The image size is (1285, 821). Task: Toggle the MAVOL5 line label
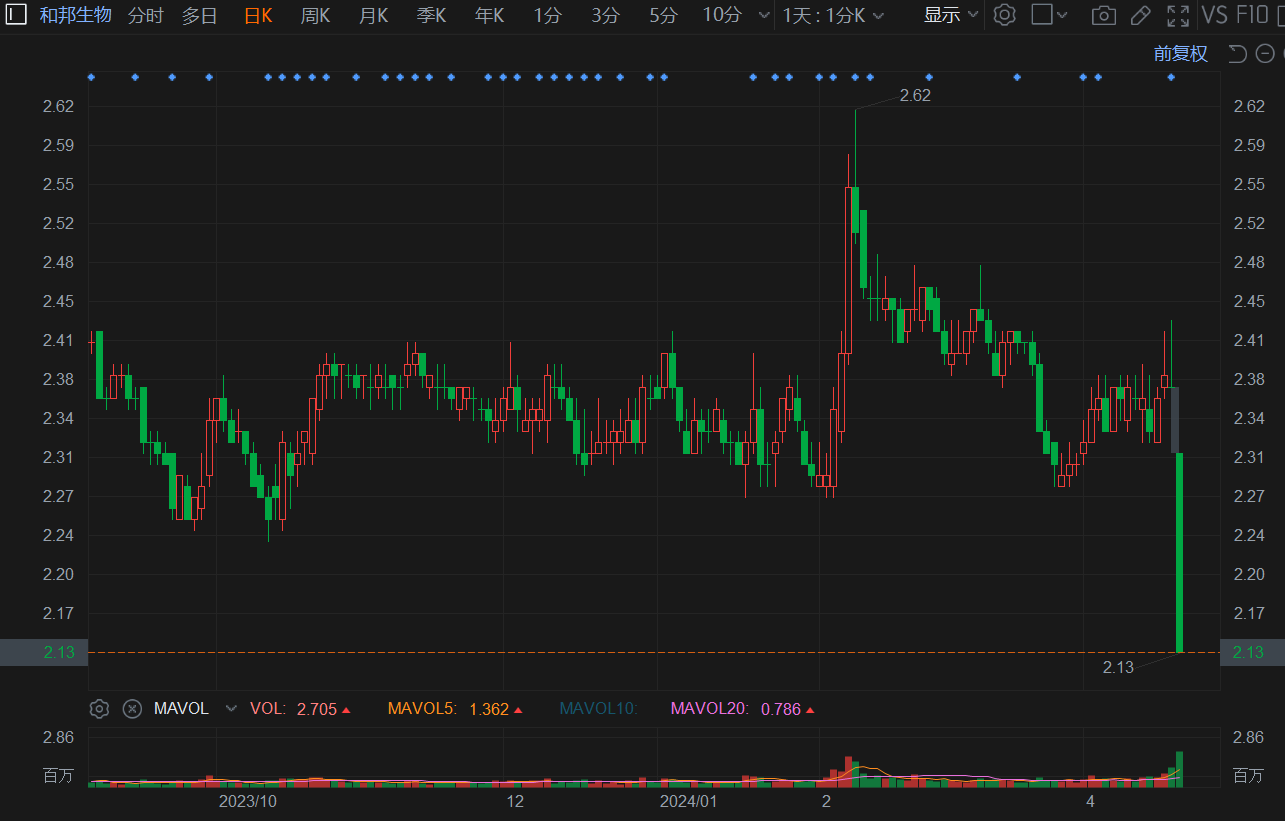pos(422,709)
